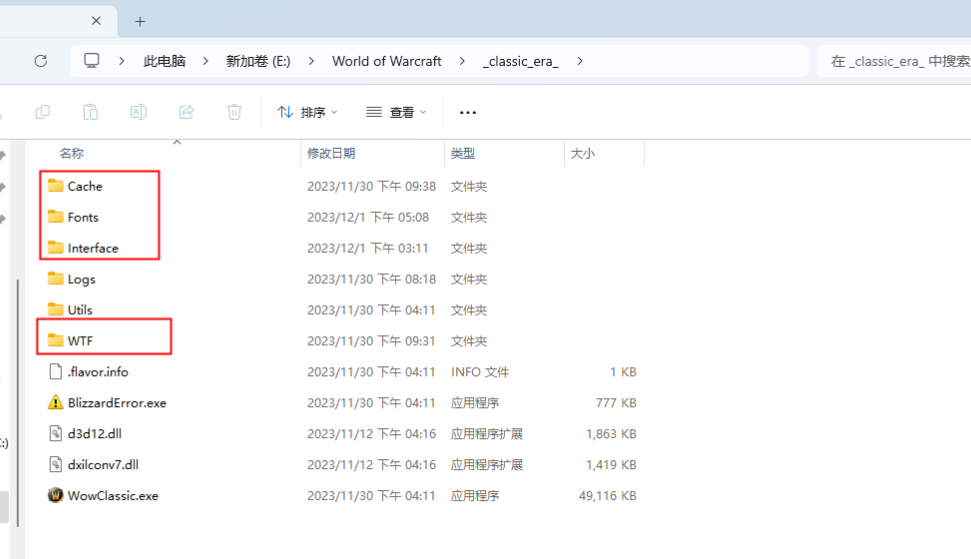Click the paste icon in toolbar
Screen dimensions: 971x559
(90, 112)
